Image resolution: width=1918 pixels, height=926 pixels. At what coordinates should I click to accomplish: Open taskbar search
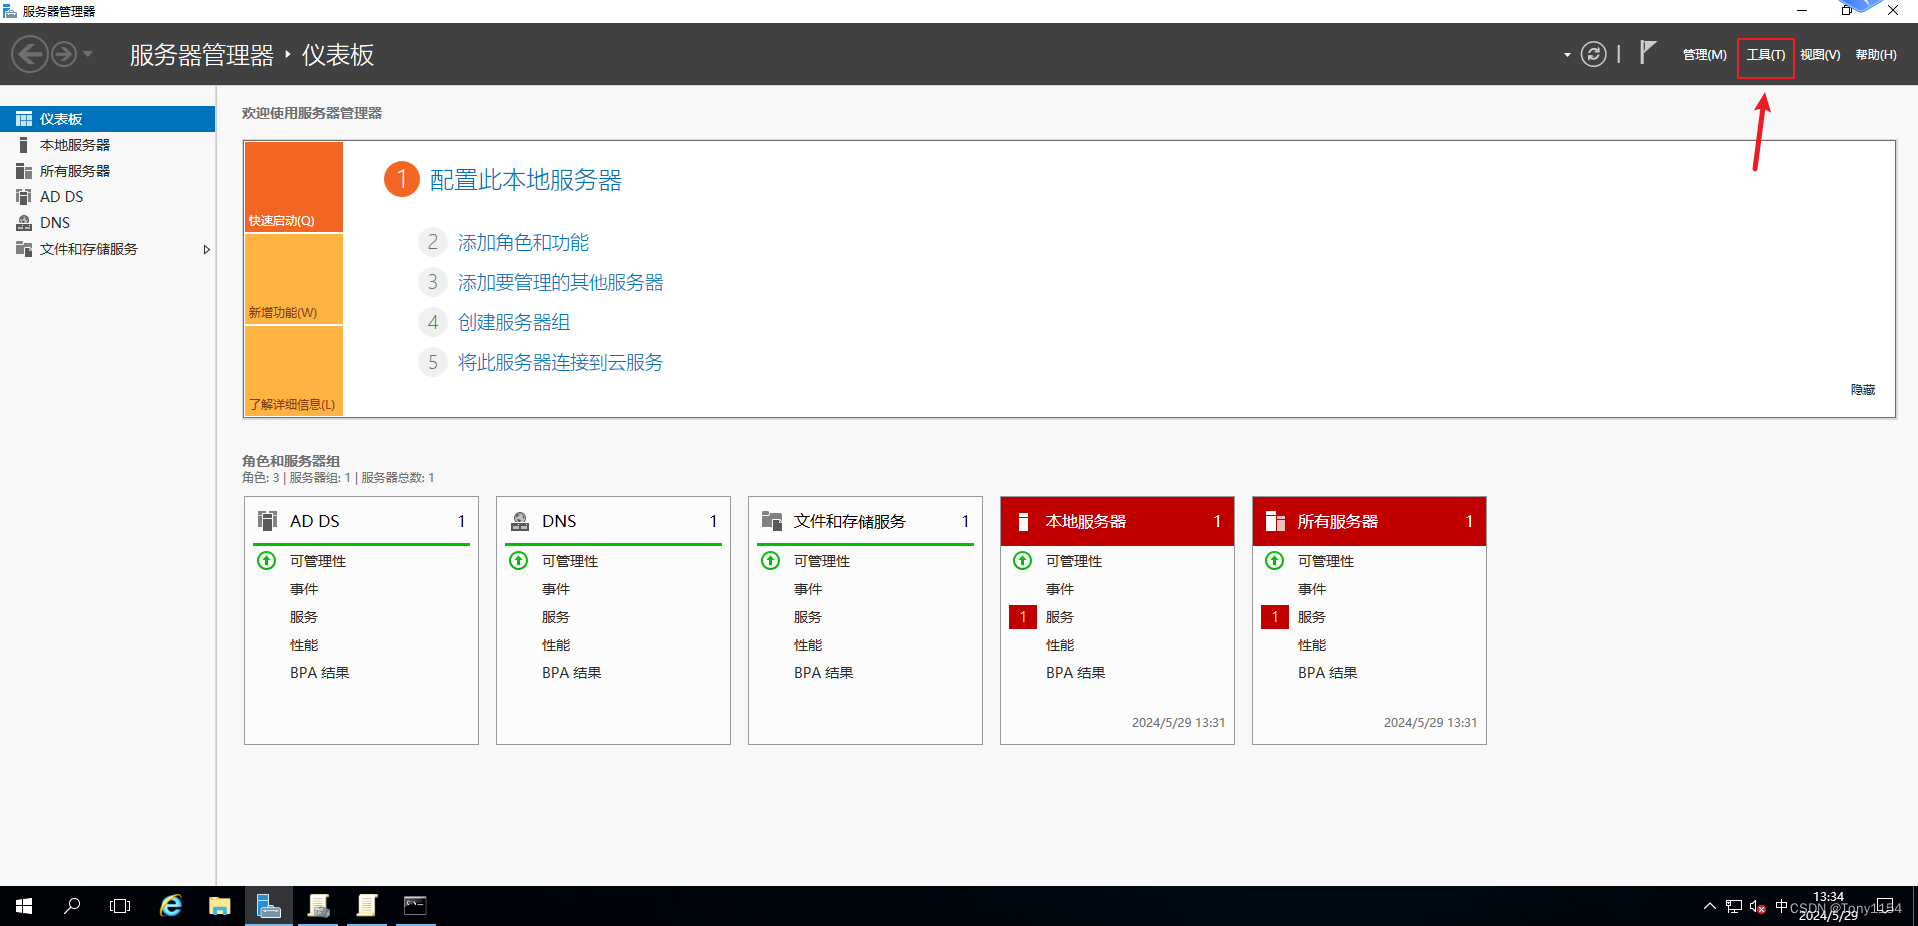pyautogui.click(x=72, y=906)
